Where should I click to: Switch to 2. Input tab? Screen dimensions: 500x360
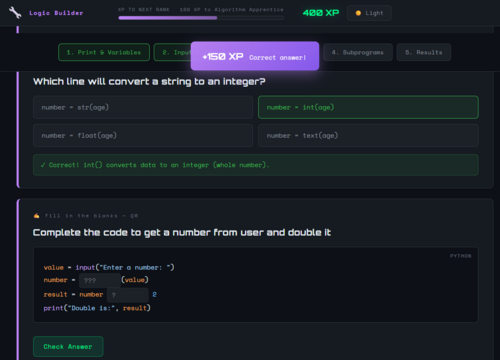click(172, 52)
